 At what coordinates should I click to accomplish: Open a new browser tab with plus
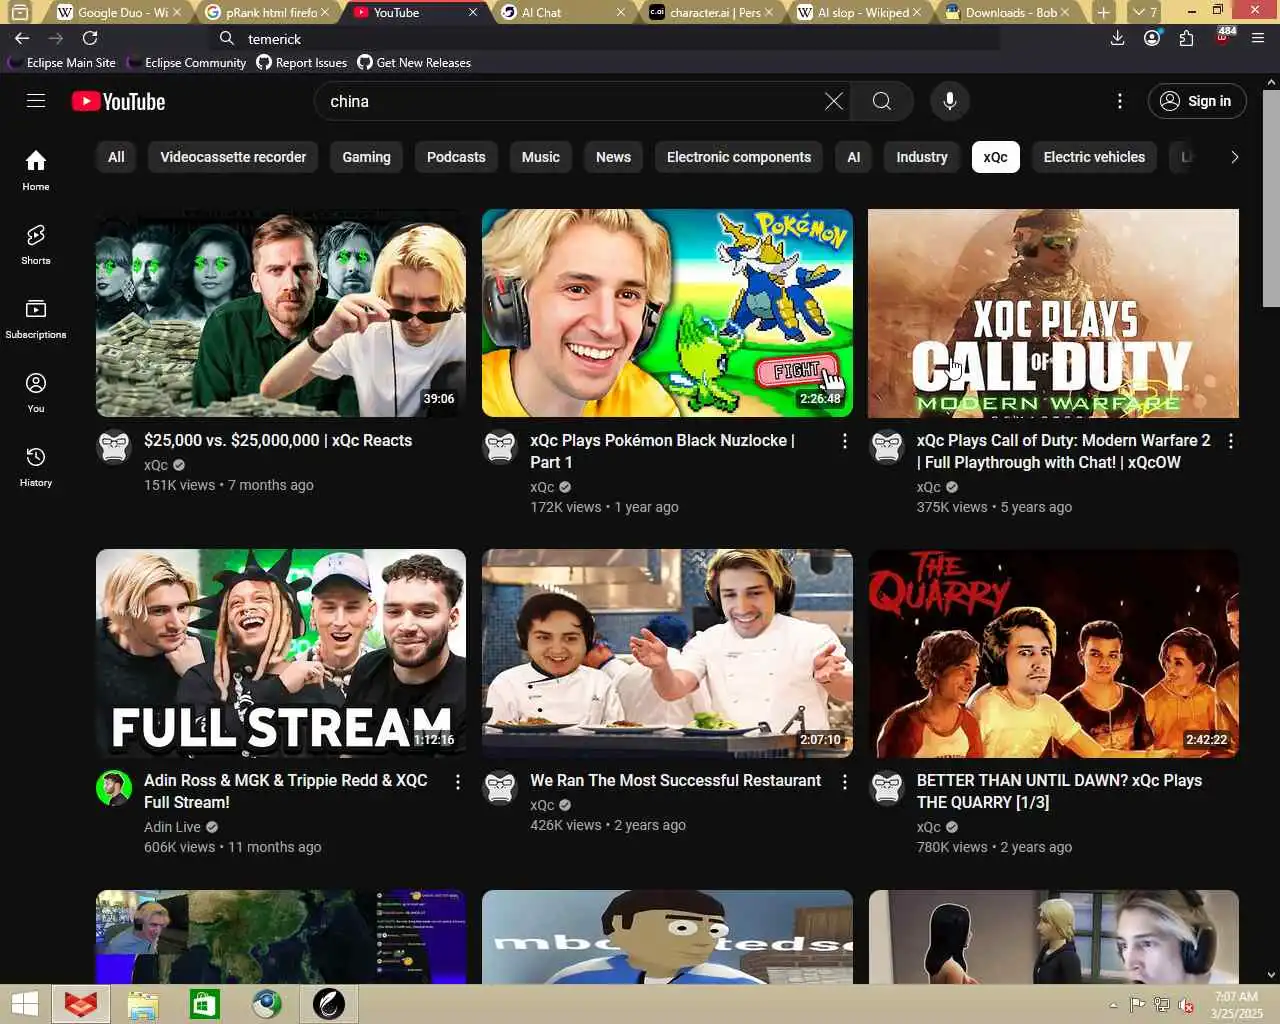1103,12
